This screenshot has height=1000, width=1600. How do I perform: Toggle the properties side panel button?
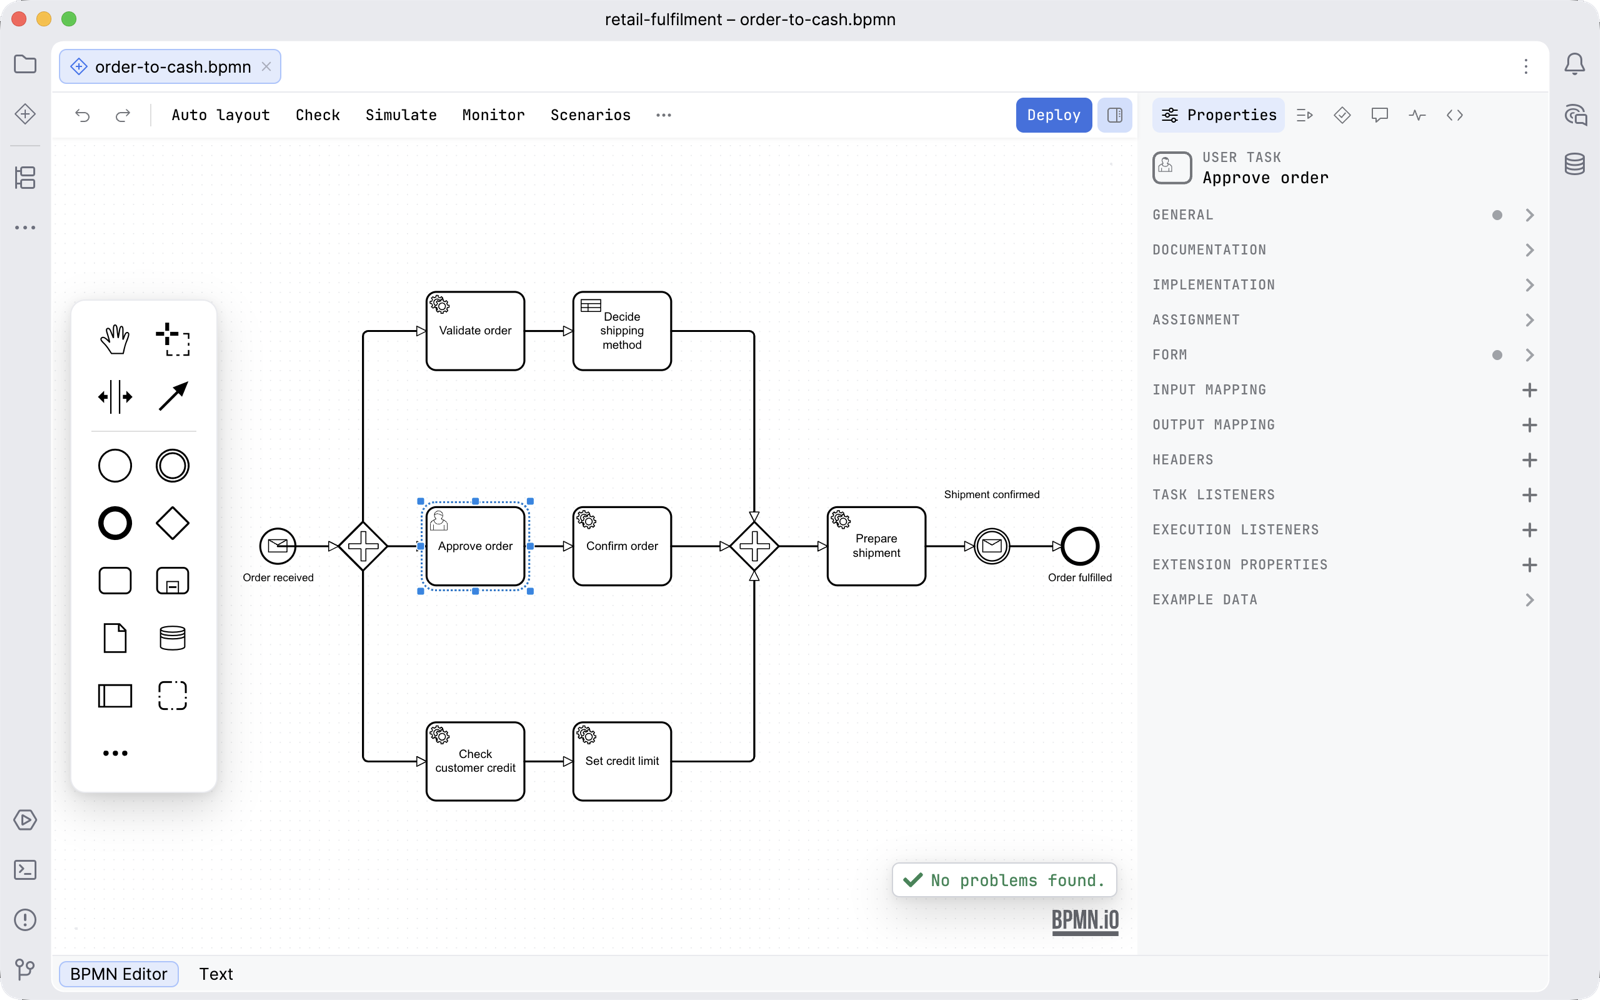[1115, 115]
